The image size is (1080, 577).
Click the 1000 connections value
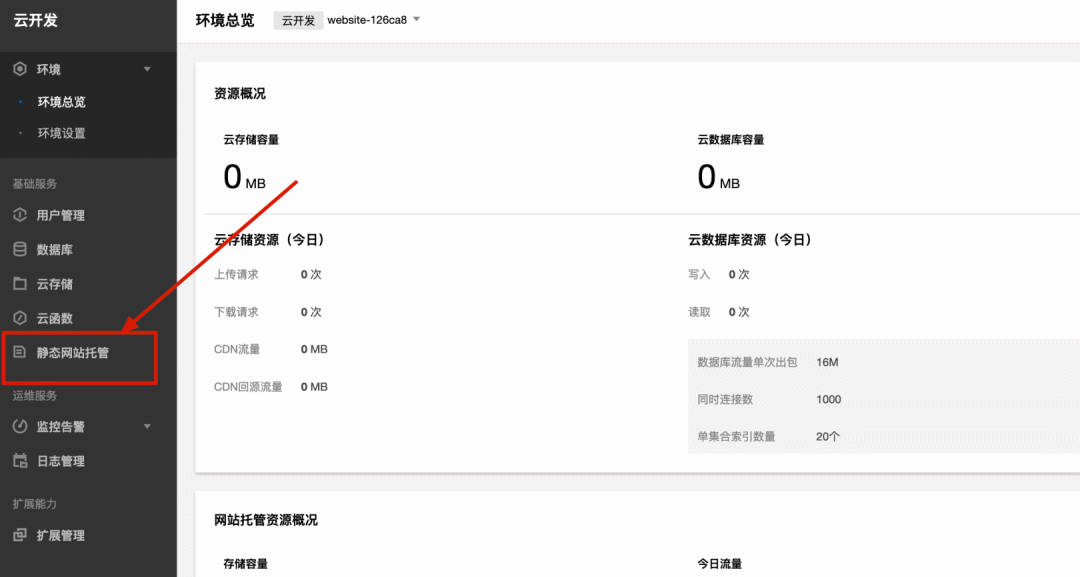[829, 399]
